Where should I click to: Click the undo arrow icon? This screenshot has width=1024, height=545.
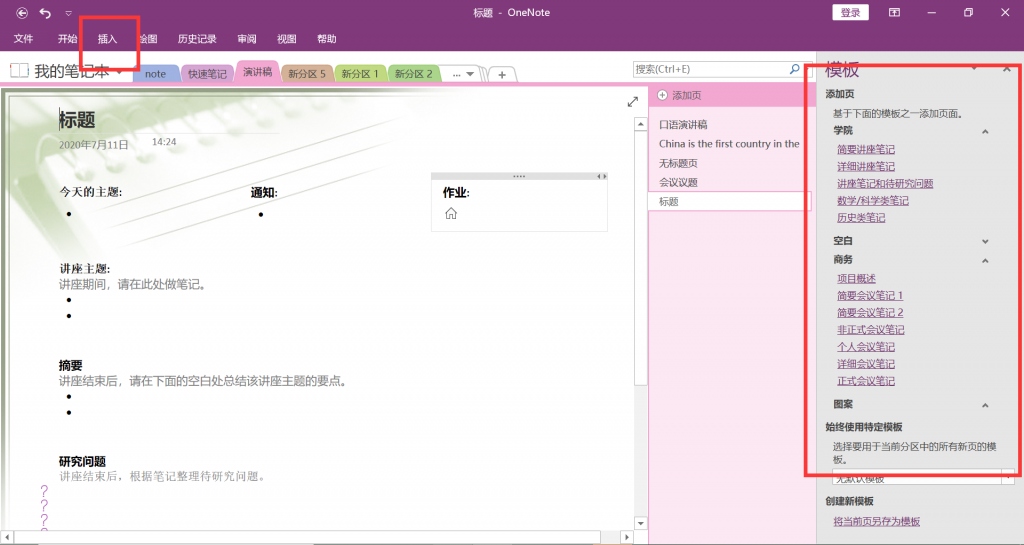[45, 12]
